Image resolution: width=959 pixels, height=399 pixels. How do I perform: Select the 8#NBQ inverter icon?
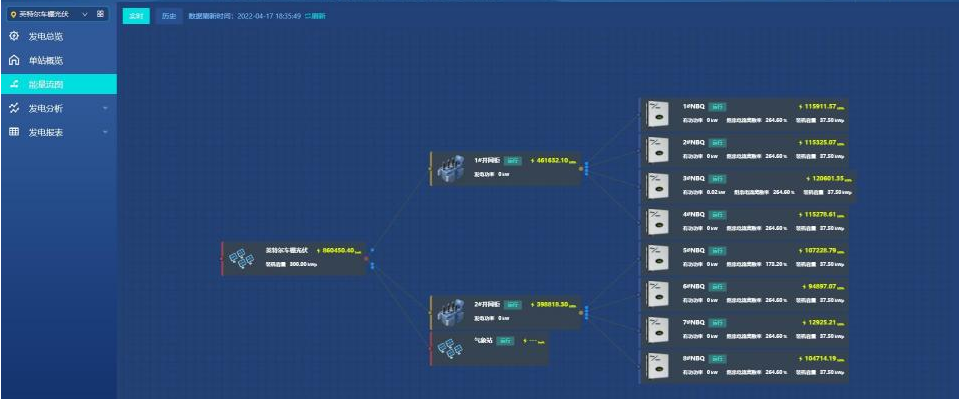pyautogui.click(x=658, y=366)
